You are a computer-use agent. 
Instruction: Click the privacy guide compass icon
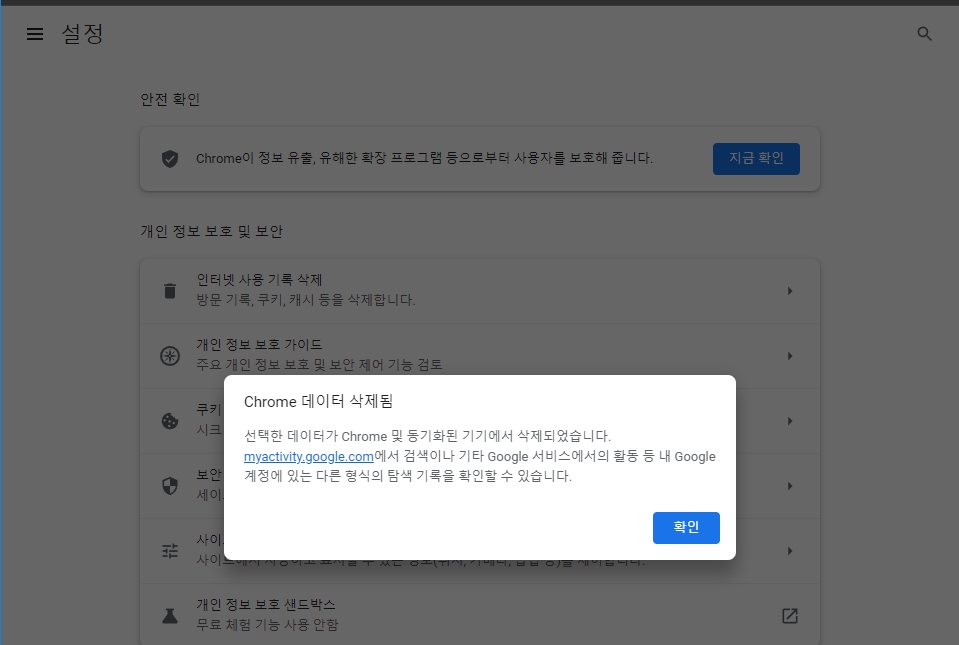click(170, 356)
